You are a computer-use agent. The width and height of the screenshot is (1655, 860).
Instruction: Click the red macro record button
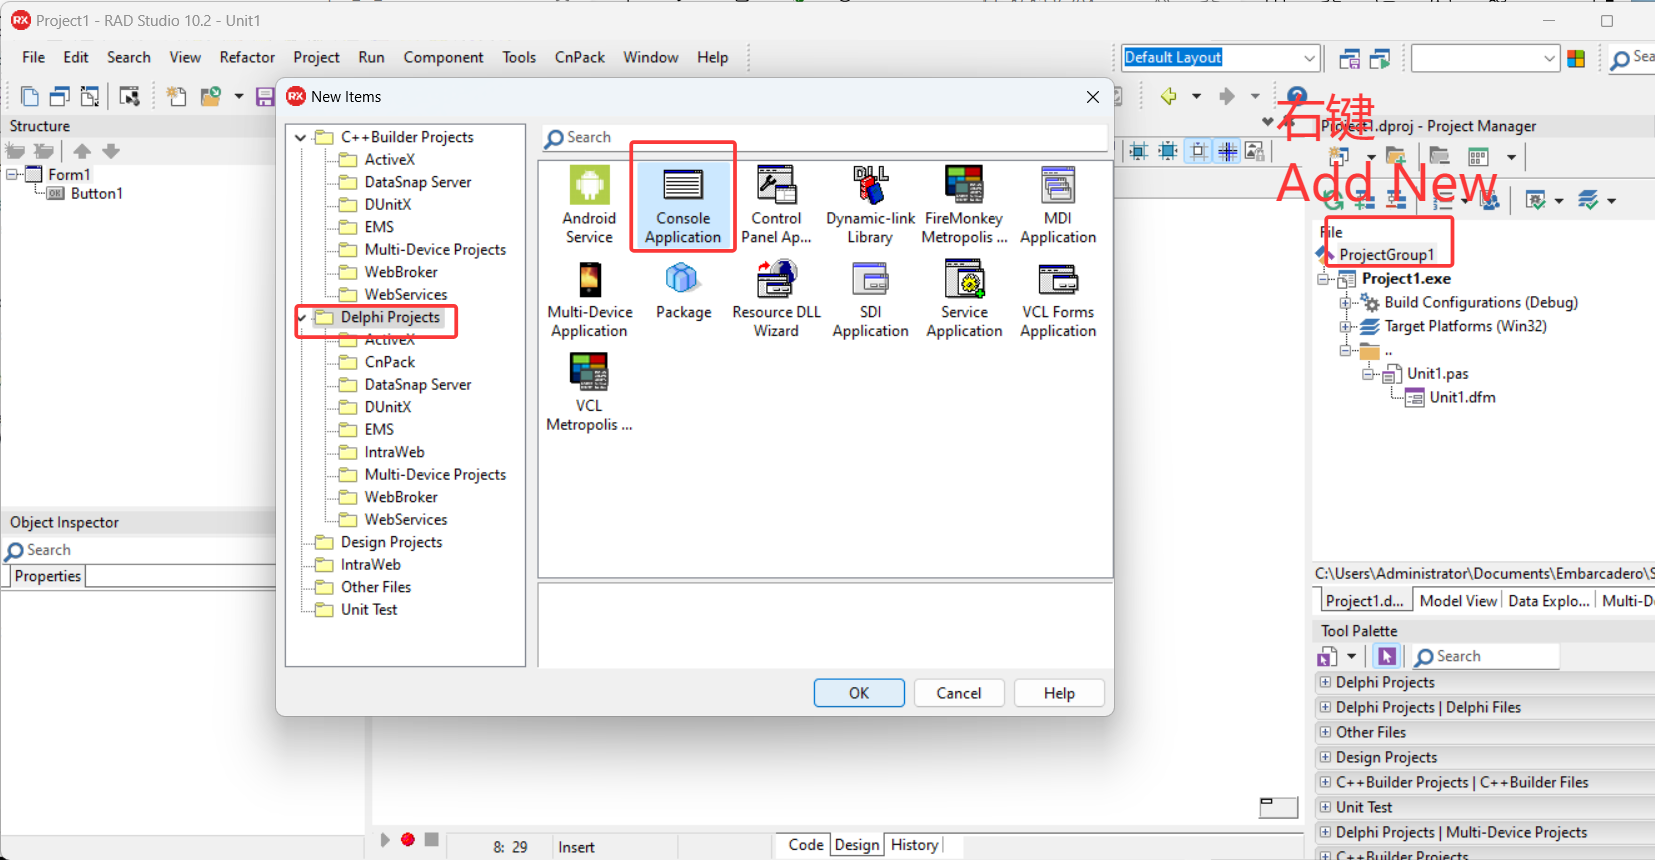(x=408, y=839)
